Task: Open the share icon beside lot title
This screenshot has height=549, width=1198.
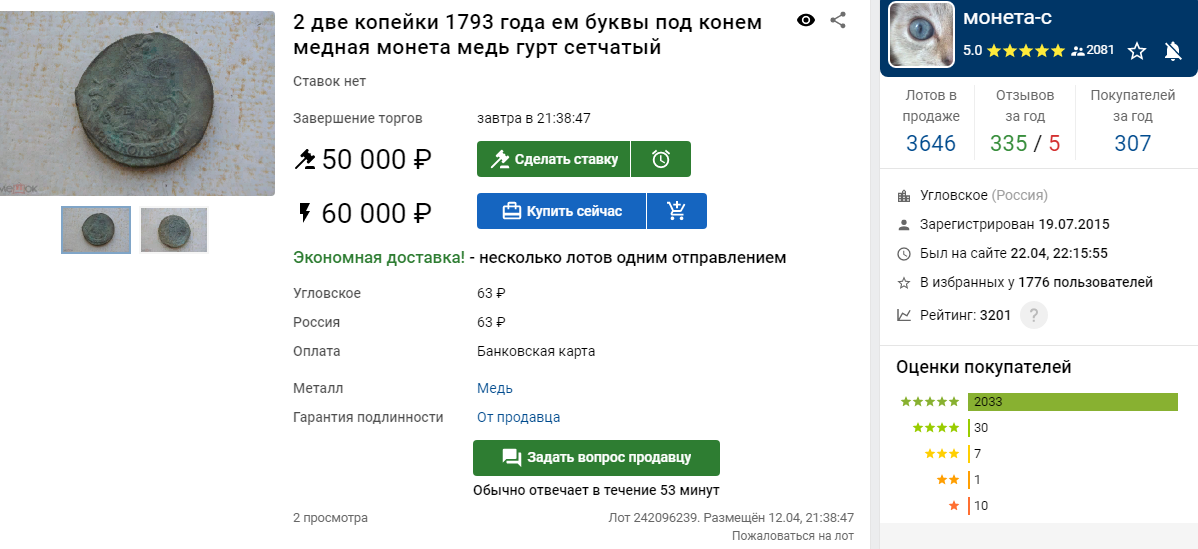Action: 838,21
